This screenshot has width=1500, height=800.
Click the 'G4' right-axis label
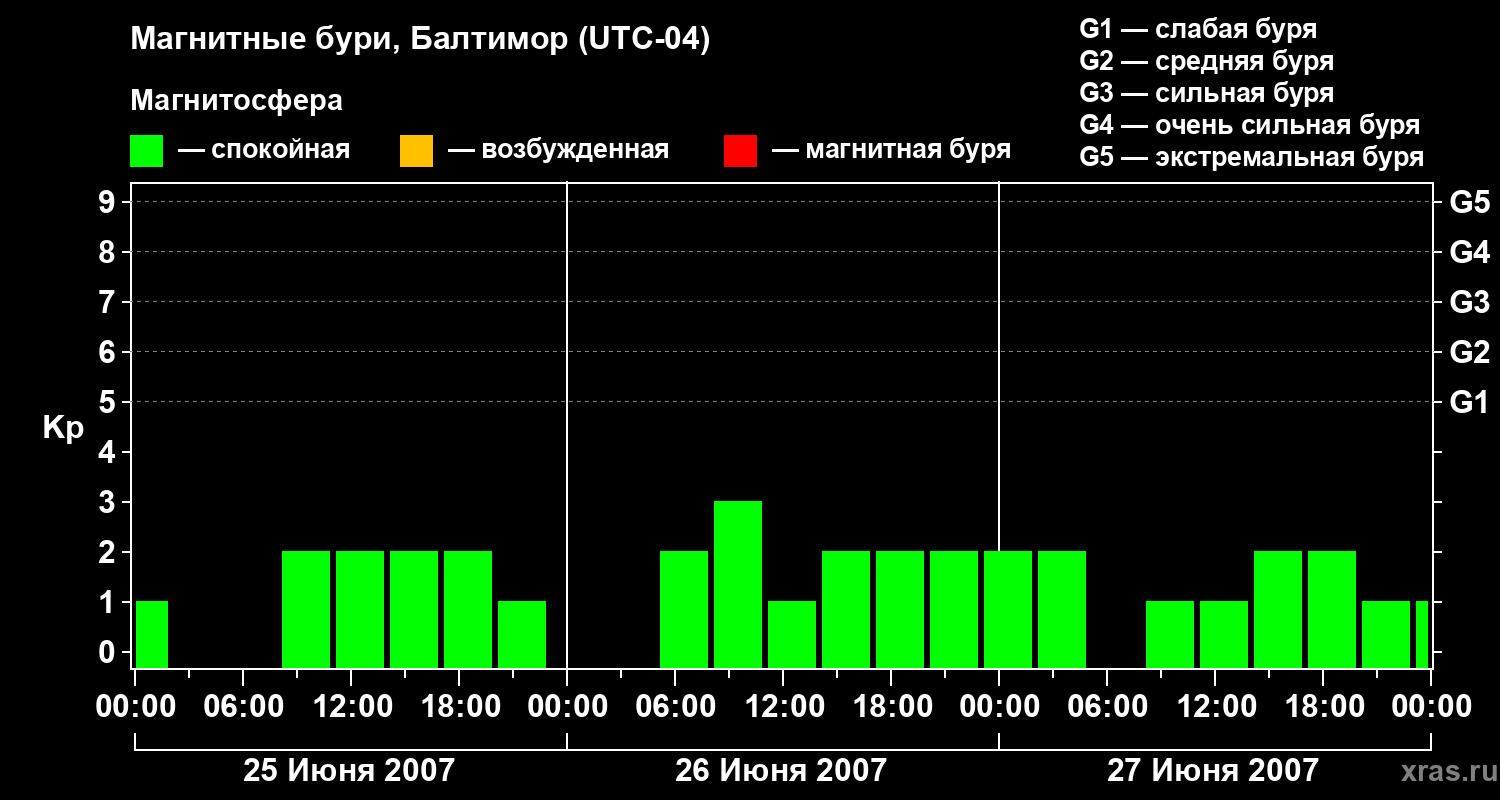coord(1469,253)
